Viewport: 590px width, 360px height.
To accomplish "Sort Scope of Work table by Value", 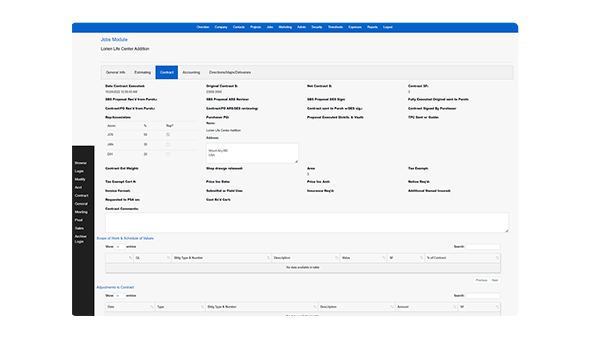I will [x=363, y=258].
